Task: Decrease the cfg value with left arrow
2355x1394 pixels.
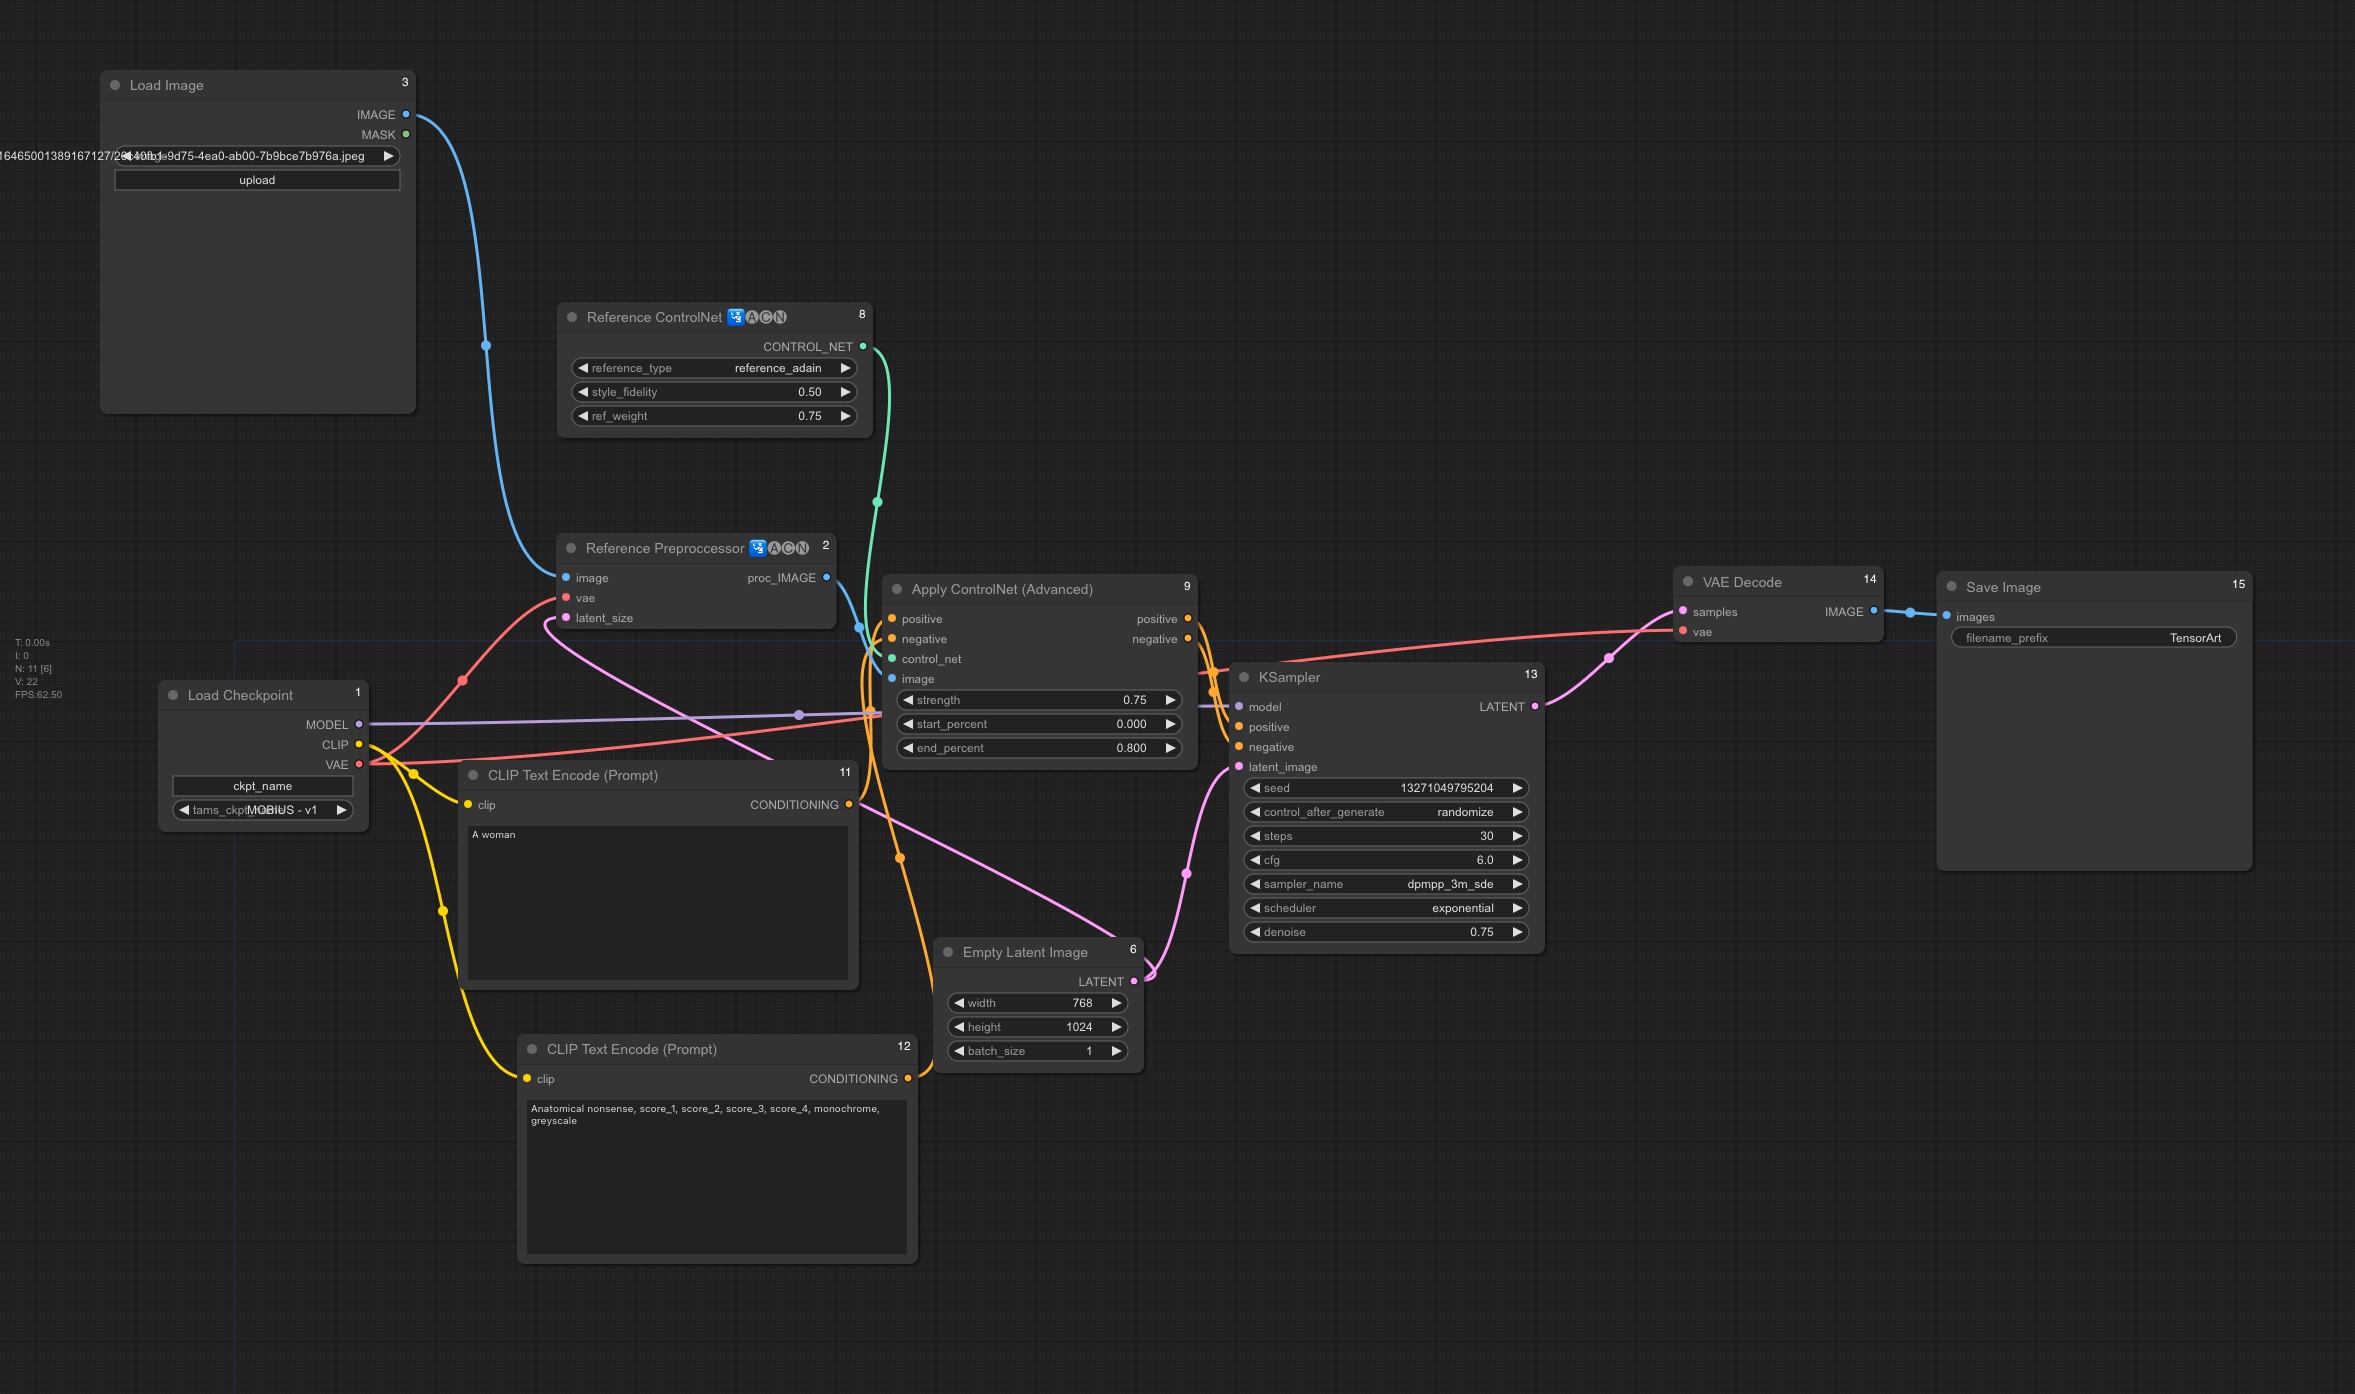Action: (x=1255, y=860)
